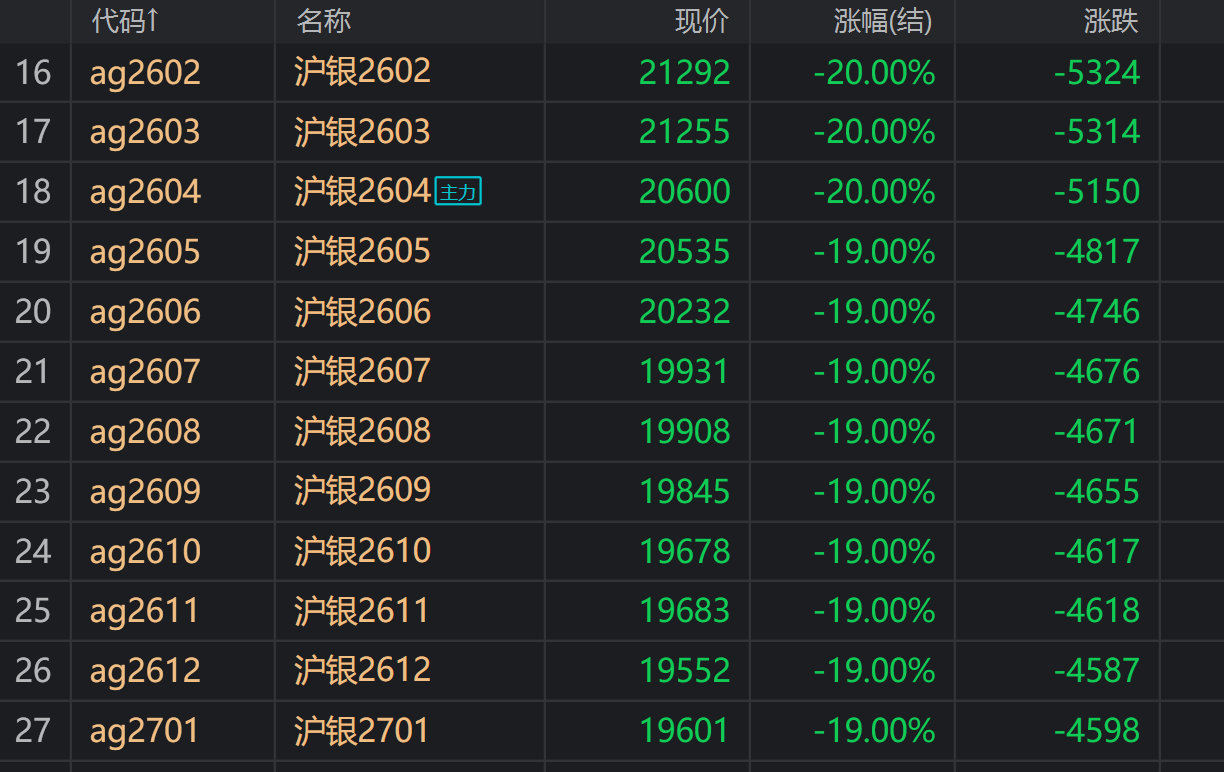Sort by the 代码 column header
Screen dimensions: 1224x772
(x=124, y=21)
